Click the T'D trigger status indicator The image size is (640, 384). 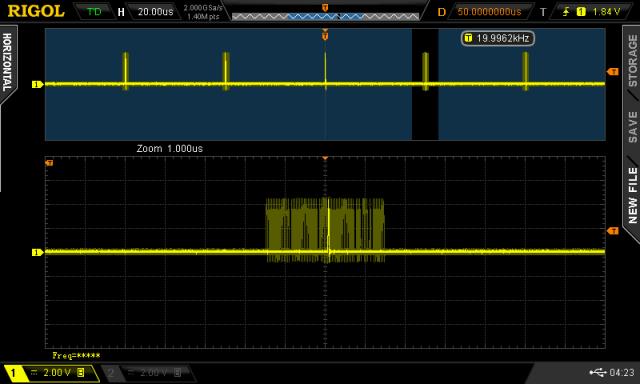coord(94,11)
